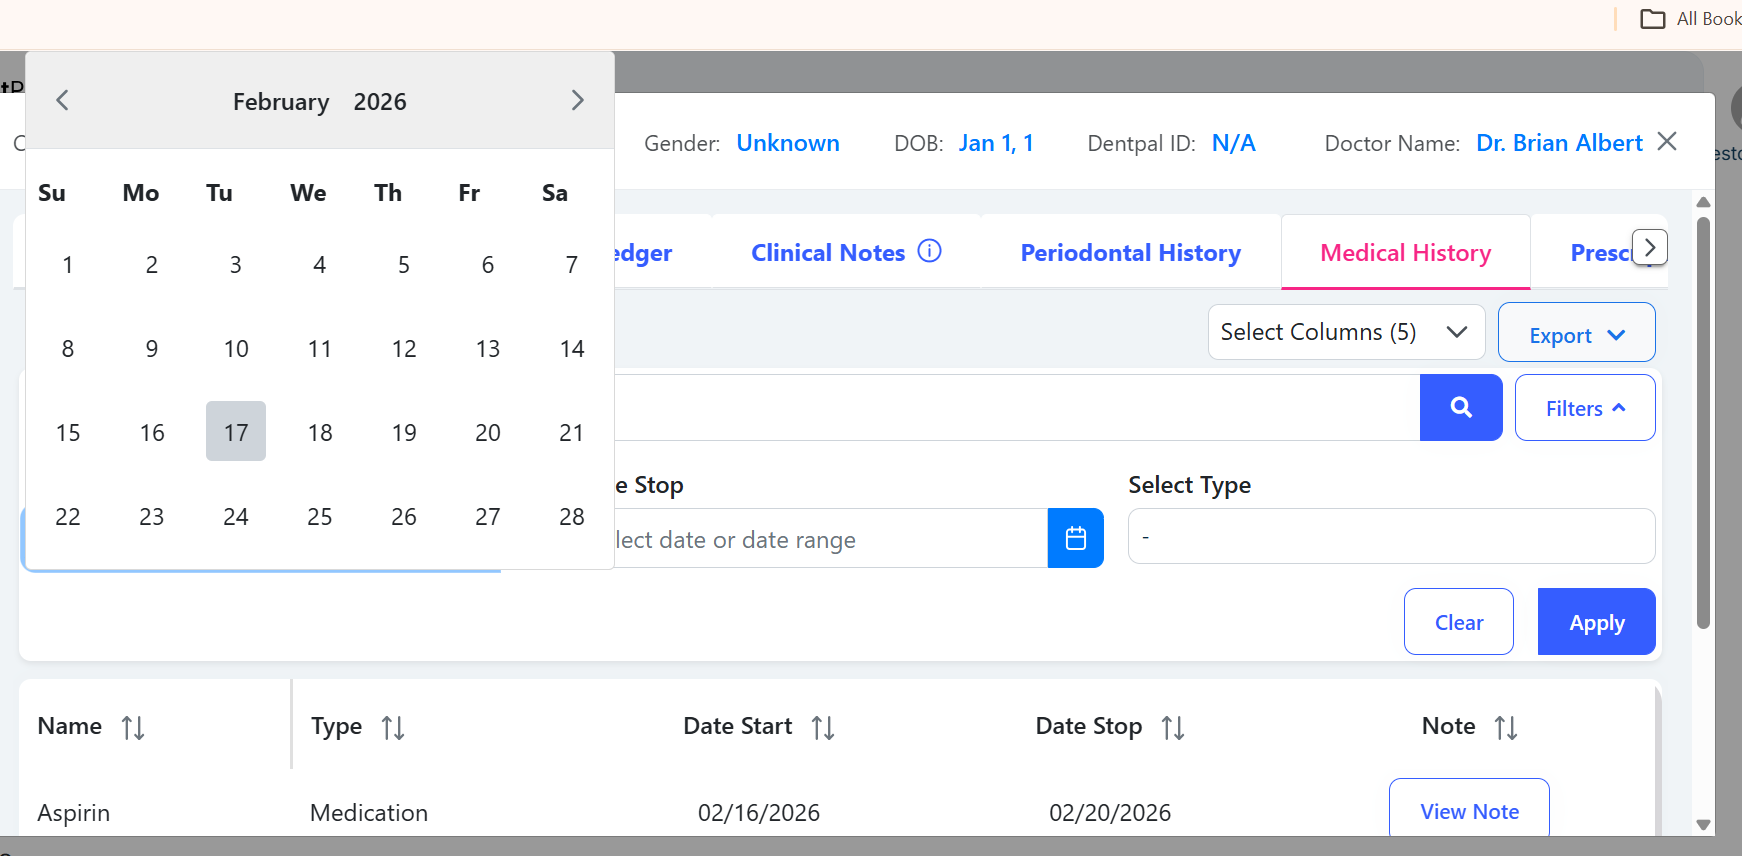The height and width of the screenshot is (856, 1742).
Task: Open the Select Type dropdown field
Action: click(1390, 537)
